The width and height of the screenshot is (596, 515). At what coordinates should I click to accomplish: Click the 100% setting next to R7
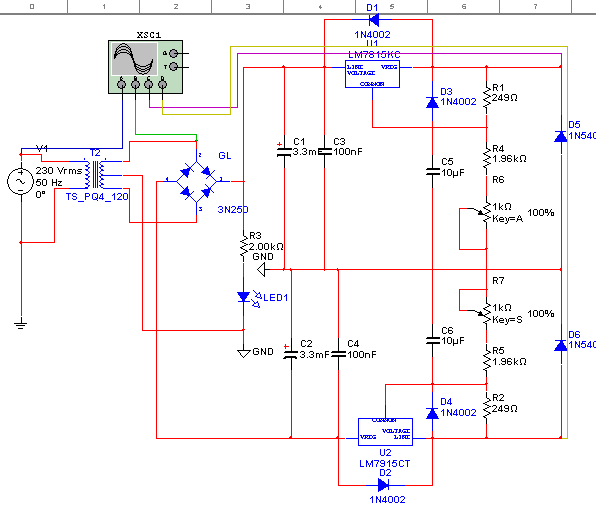(541, 314)
